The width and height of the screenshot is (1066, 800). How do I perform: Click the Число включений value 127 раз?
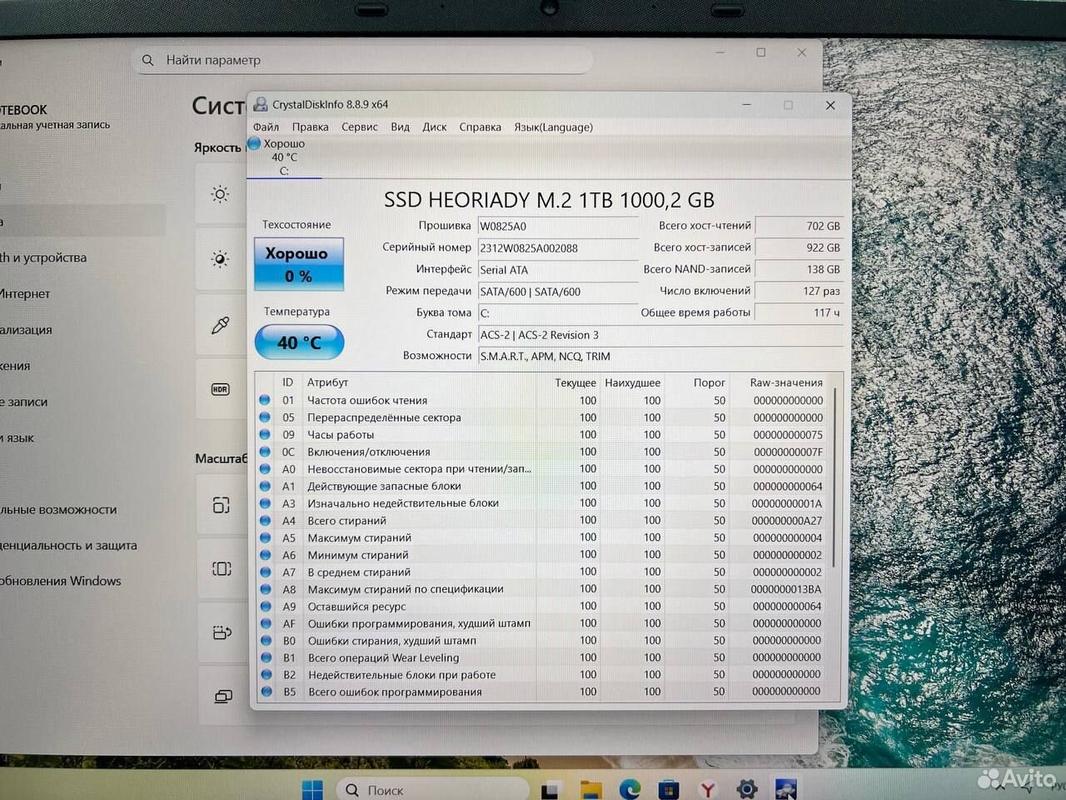coord(800,291)
